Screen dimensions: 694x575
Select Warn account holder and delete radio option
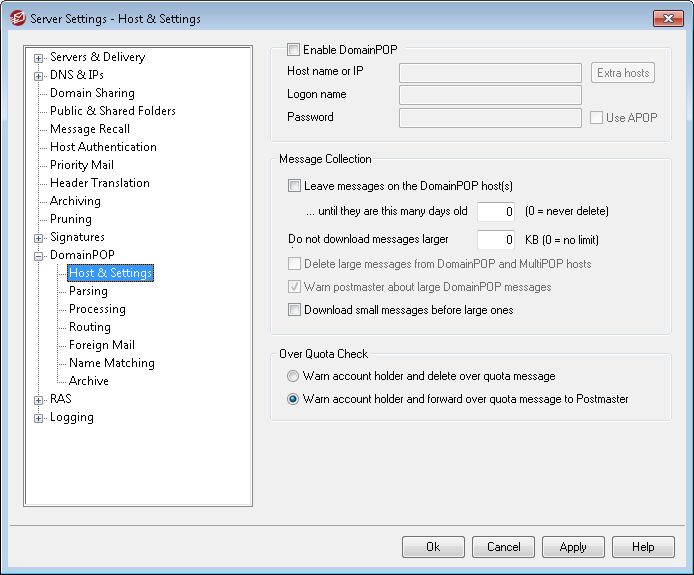[x=293, y=376]
